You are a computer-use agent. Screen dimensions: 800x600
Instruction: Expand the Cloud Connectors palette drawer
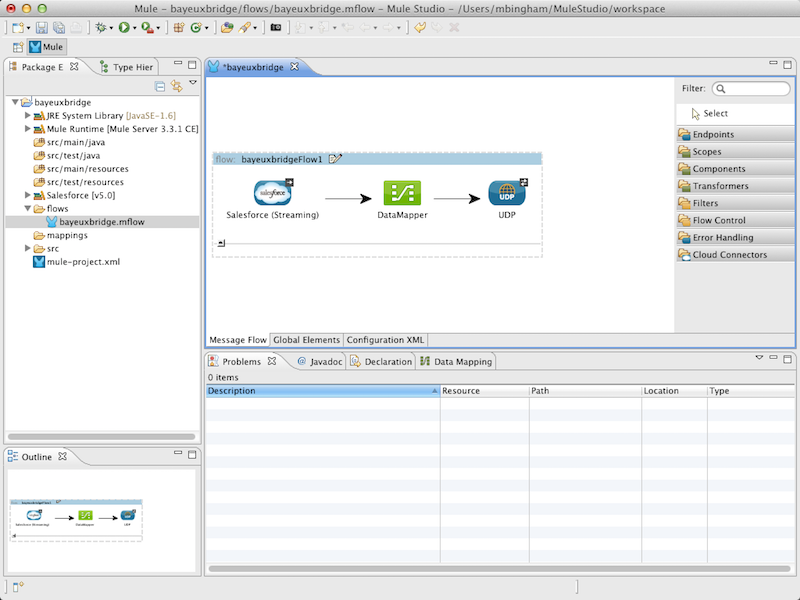point(735,255)
